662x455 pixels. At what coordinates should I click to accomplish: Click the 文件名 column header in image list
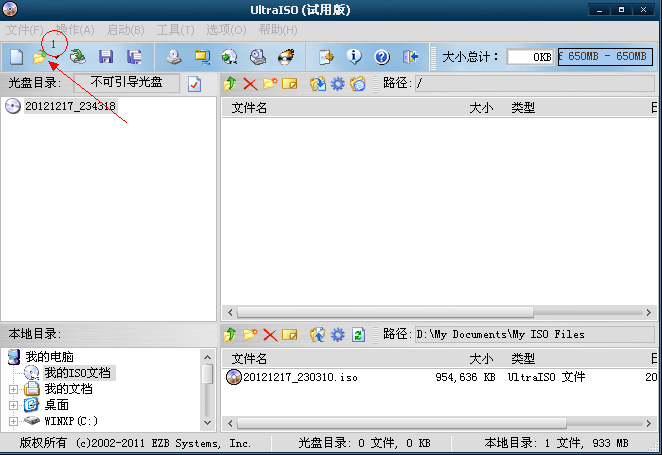point(249,108)
